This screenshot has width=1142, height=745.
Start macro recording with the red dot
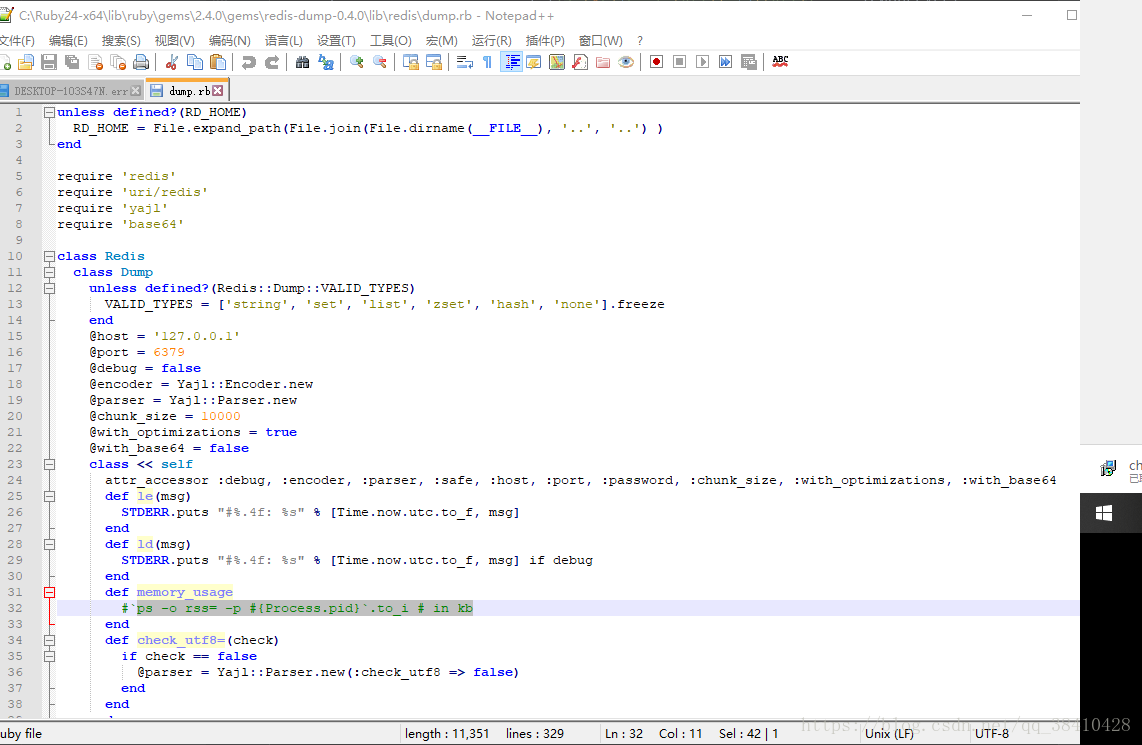click(656, 62)
